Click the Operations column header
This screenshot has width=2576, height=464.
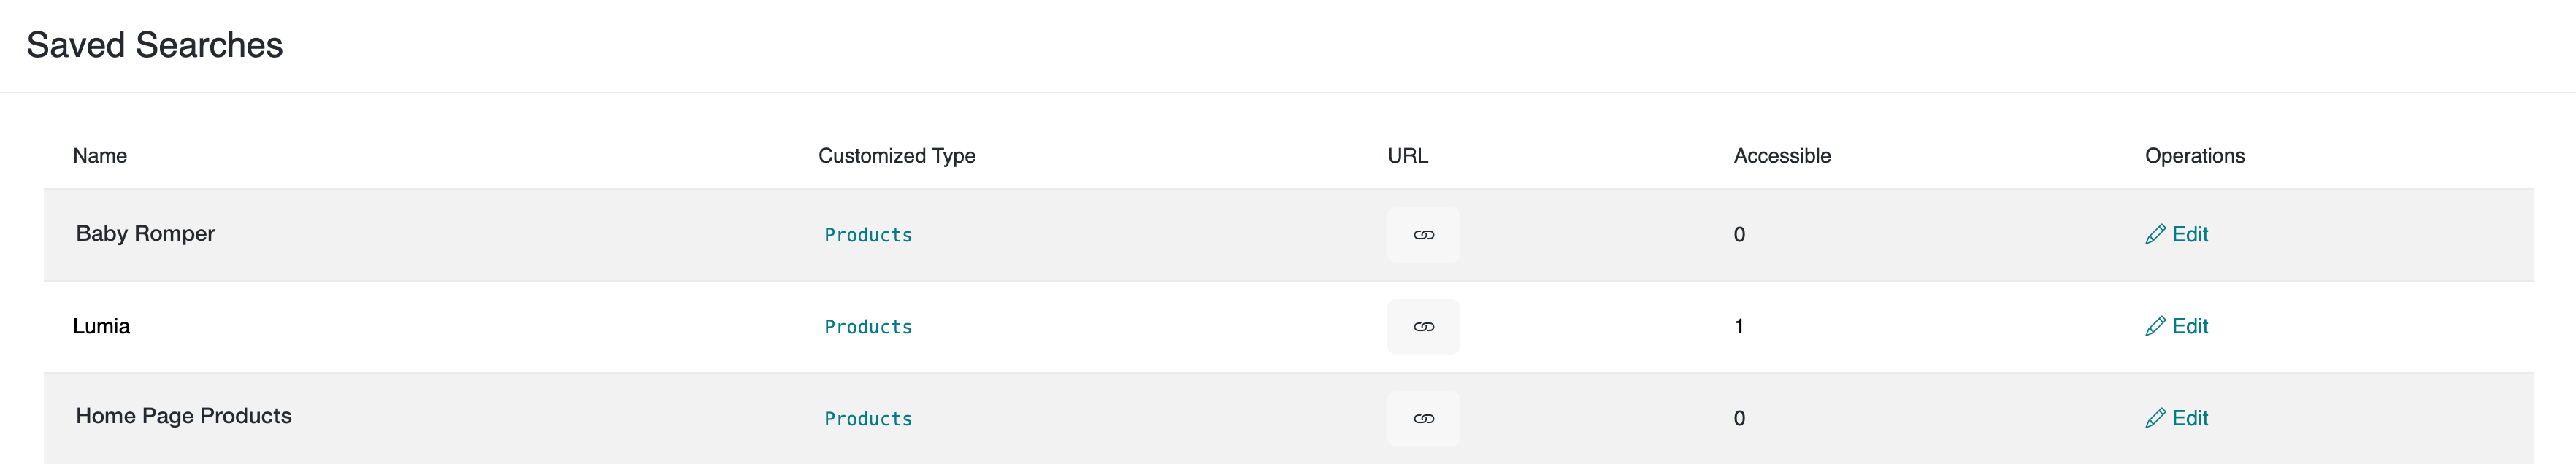[2194, 156]
